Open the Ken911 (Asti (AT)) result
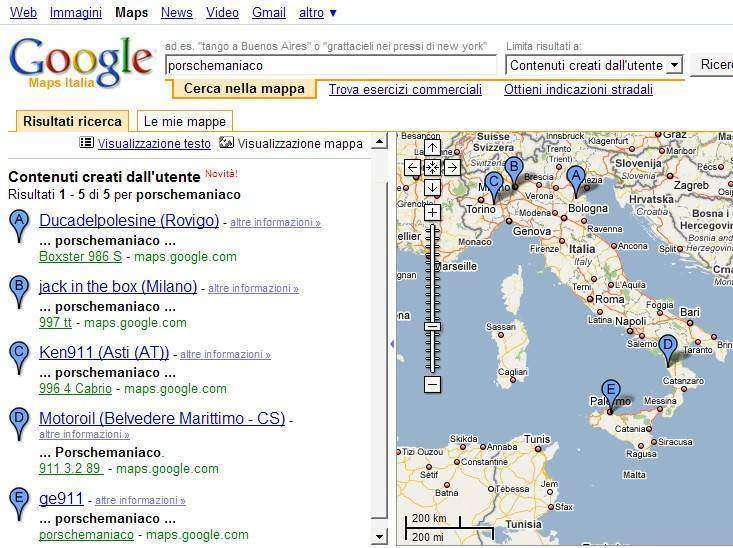The height and width of the screenshot is (548, 733). (x=104, y=352)
